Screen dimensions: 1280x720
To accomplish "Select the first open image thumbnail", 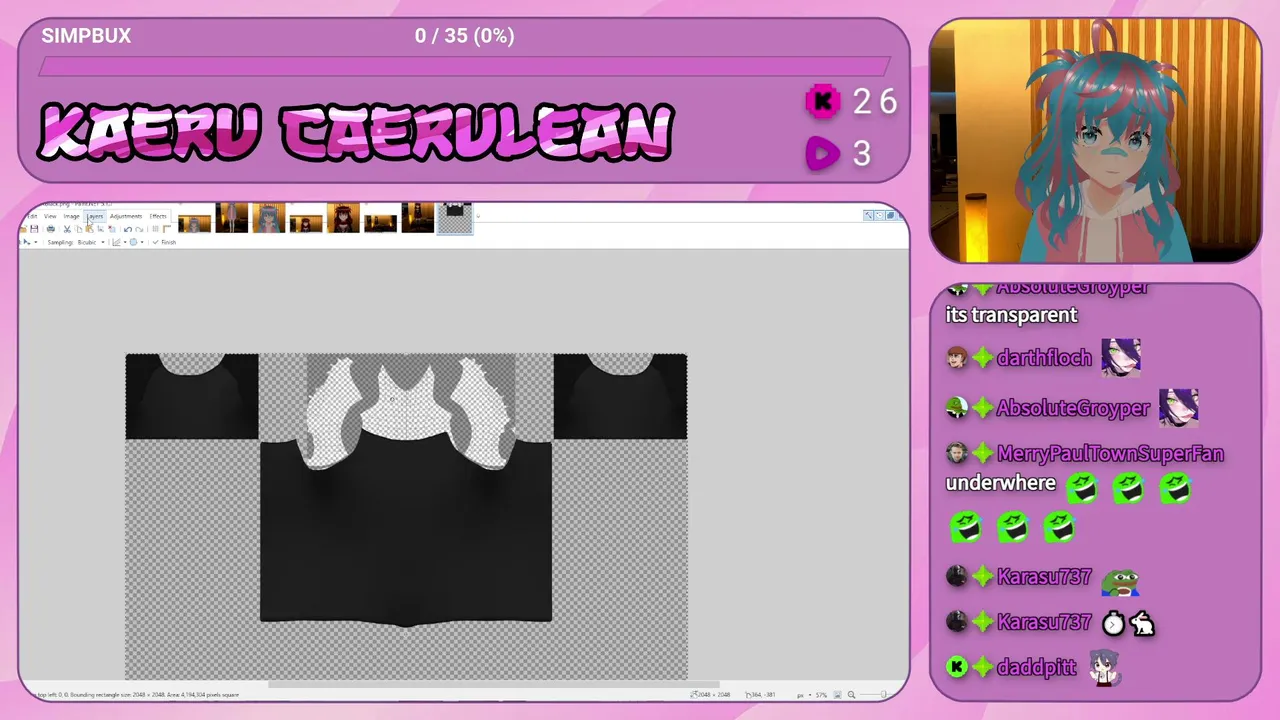I will click(194, 223).
